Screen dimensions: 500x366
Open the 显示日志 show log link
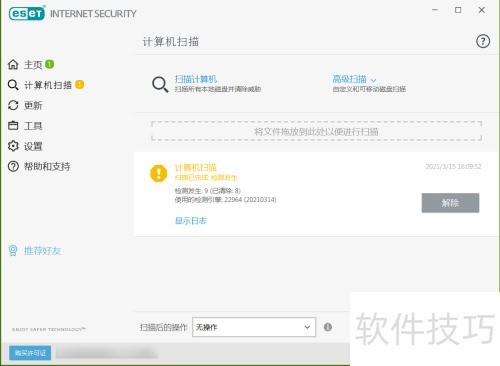[191, 221]
